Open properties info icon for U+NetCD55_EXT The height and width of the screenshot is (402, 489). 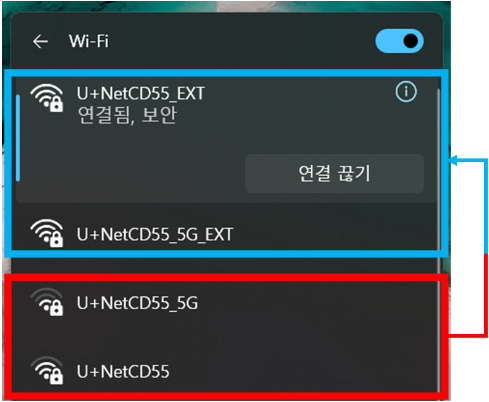coord(406,92)
